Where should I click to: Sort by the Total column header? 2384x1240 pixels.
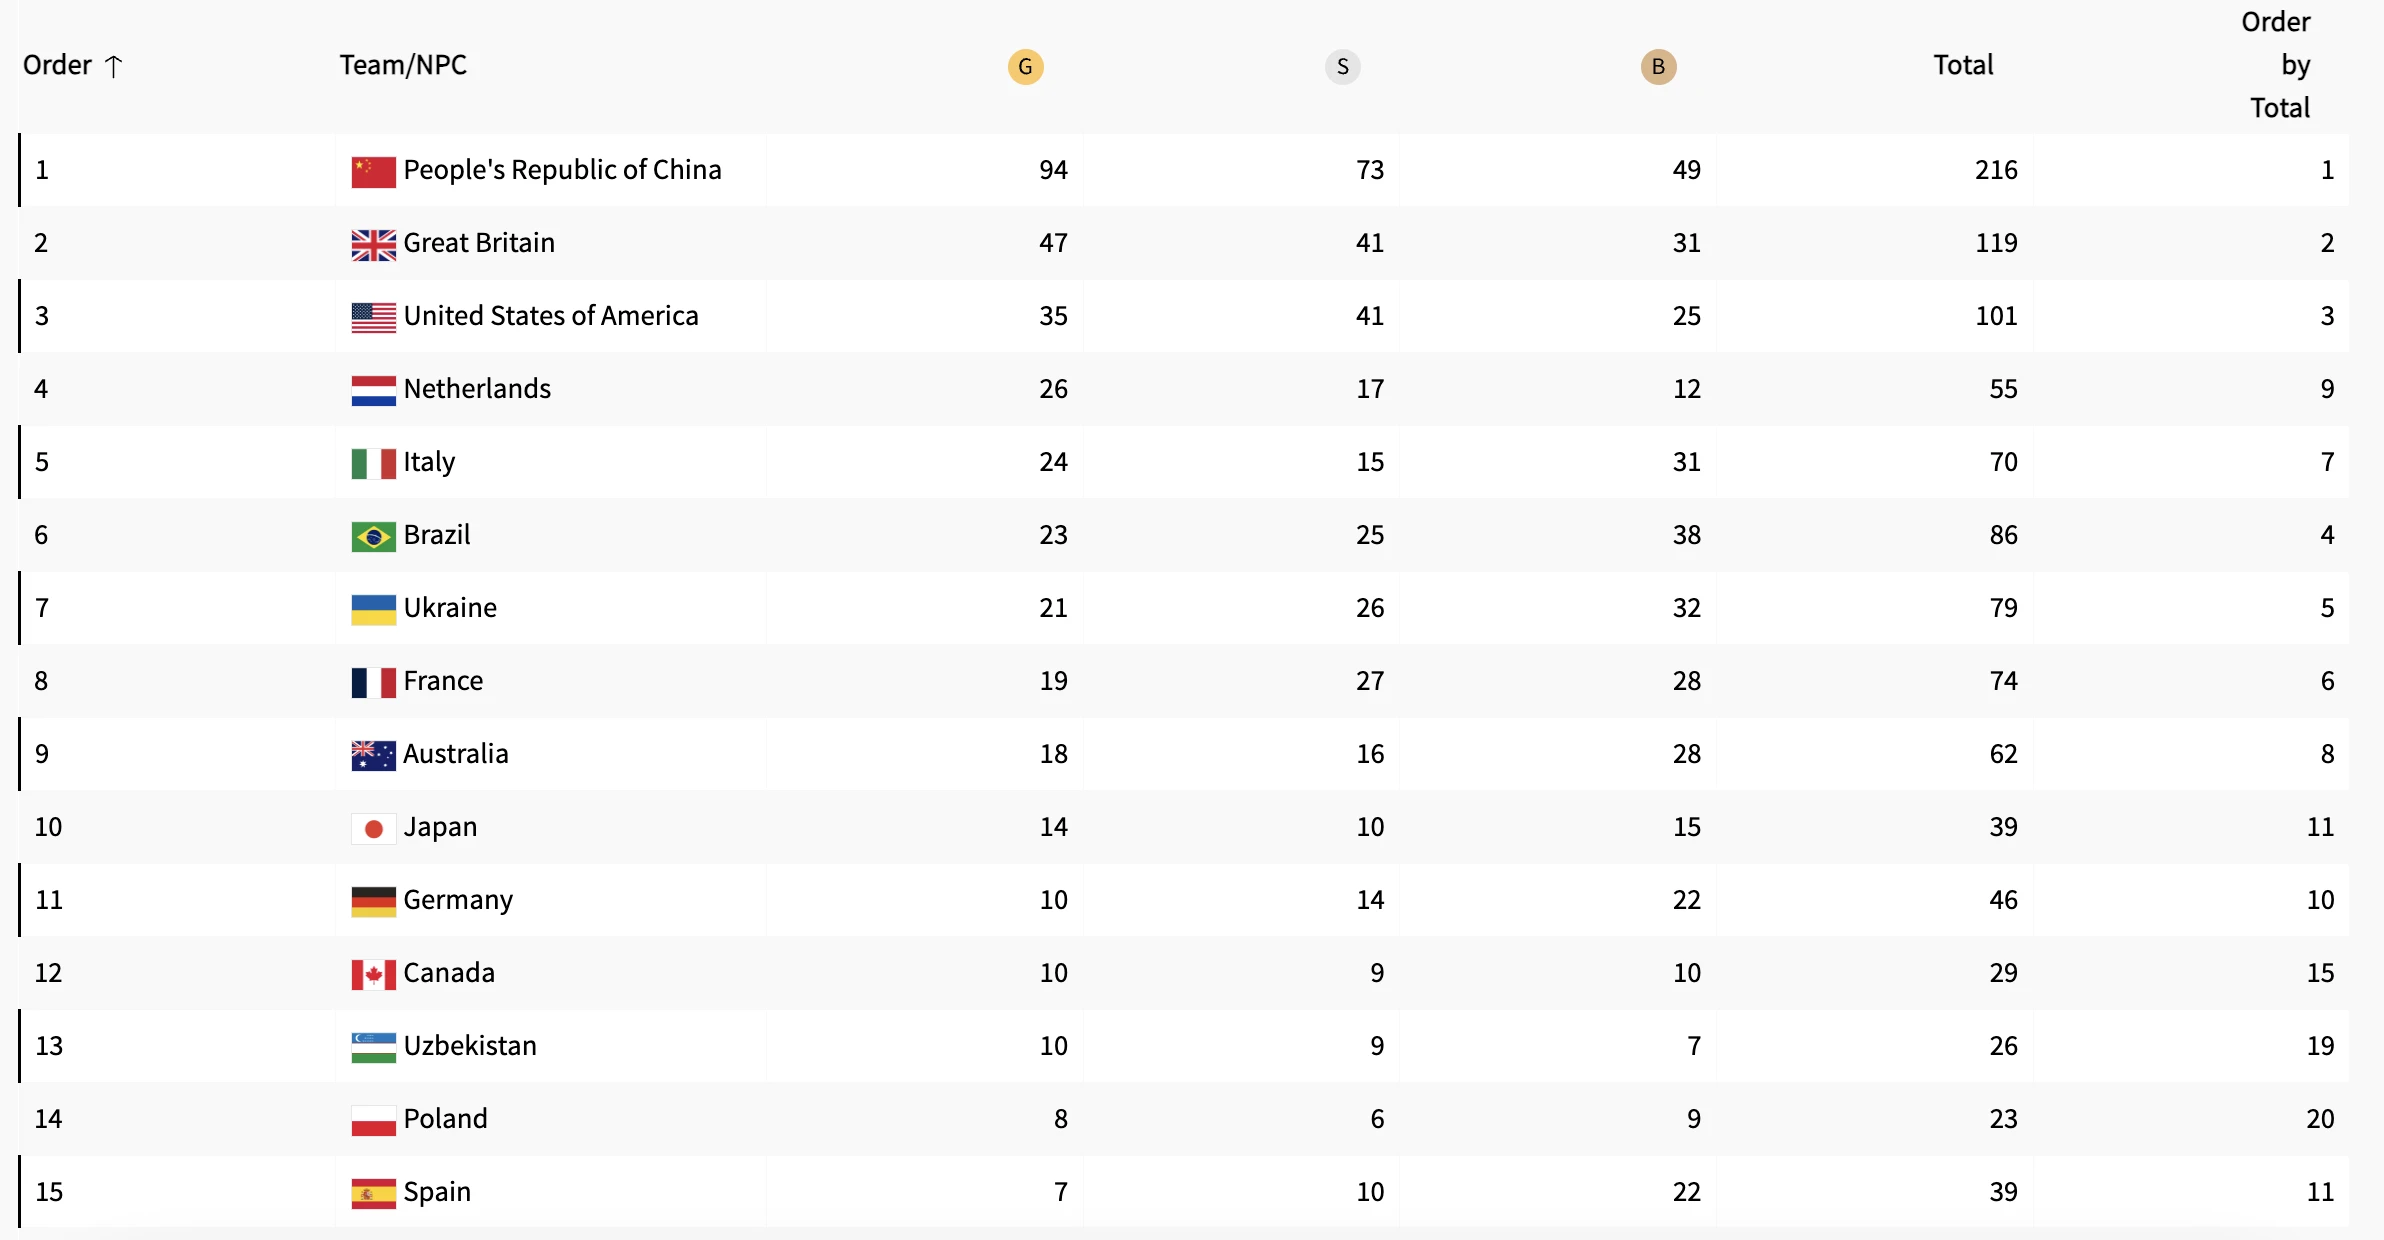click(x=1963, y=65)
